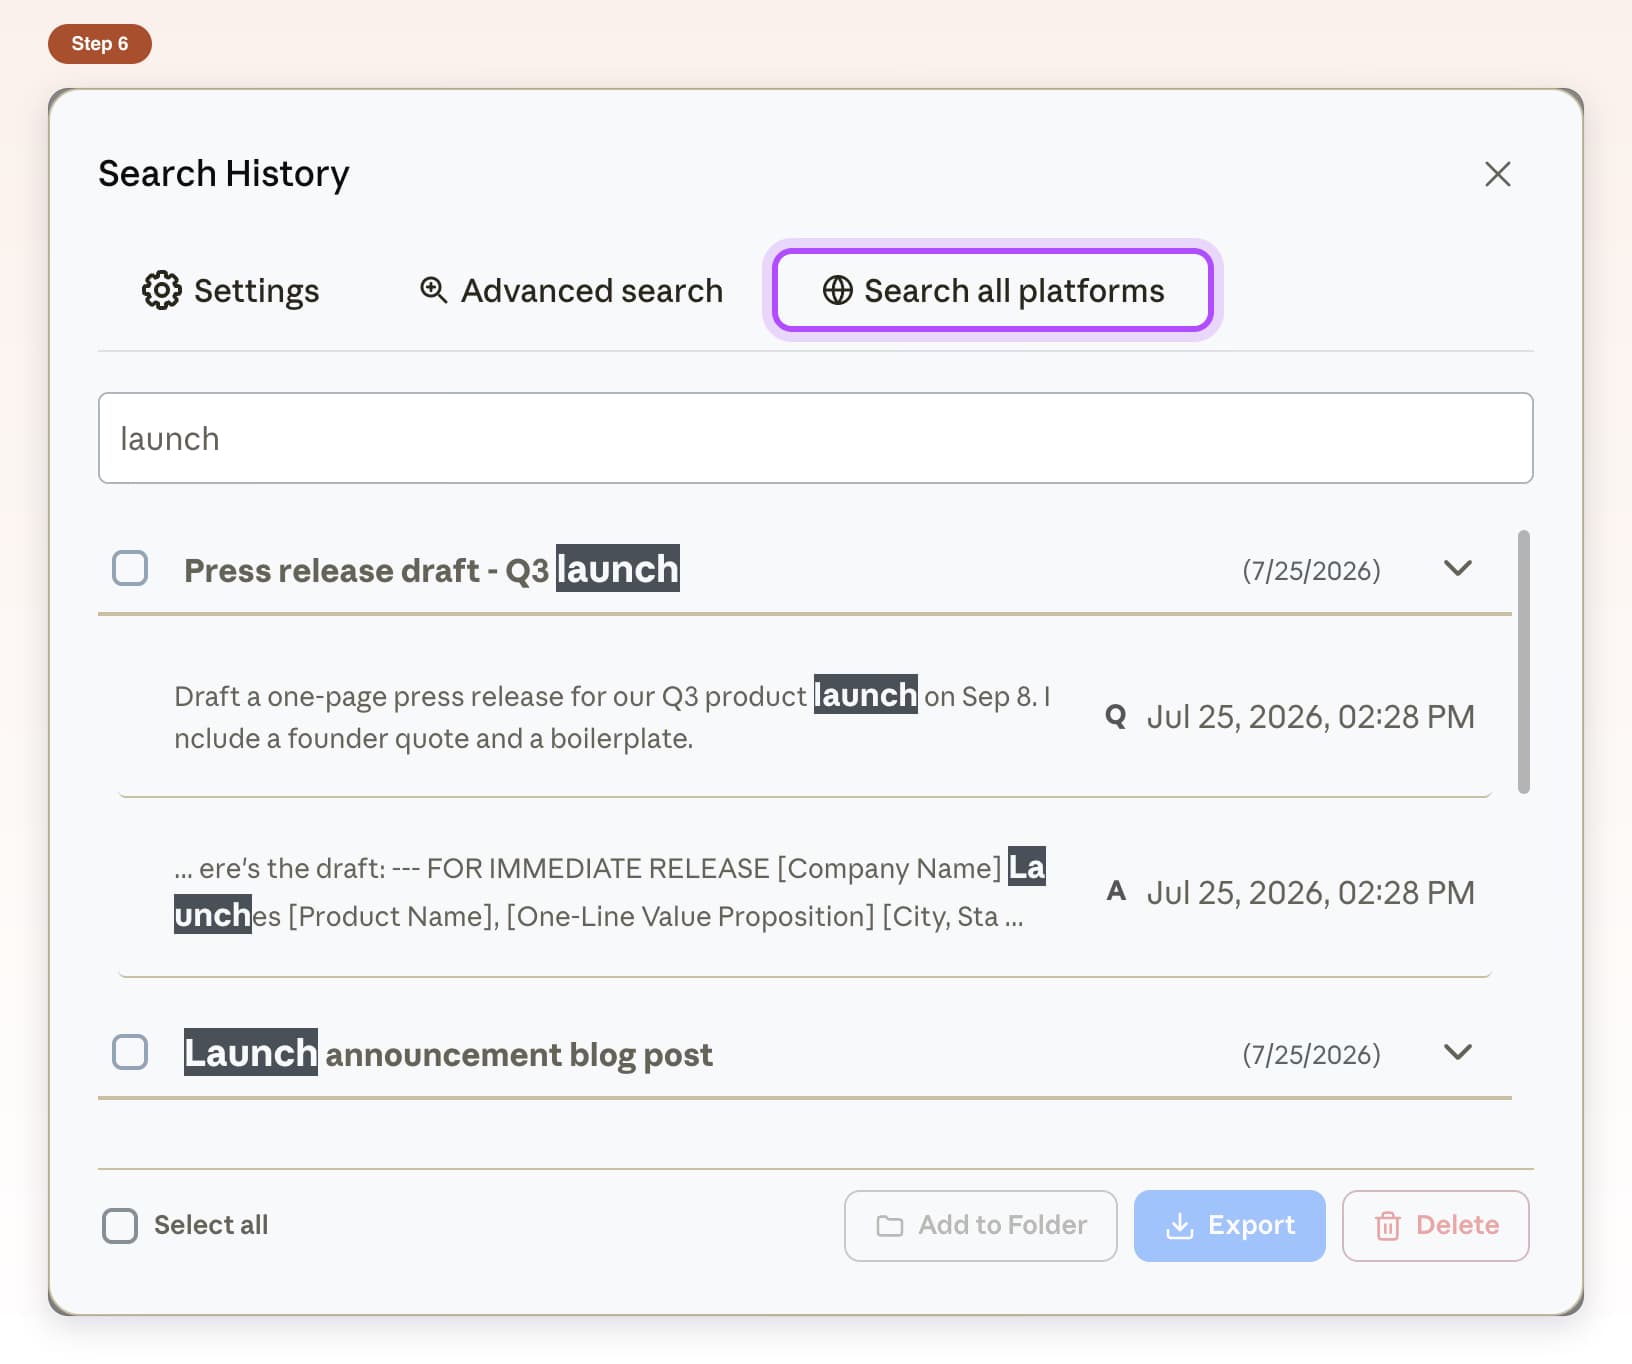Open 'Press release draft - Q3 launch' title
This screenshot has height=1364, width=1632.
(x=432, y=569)
